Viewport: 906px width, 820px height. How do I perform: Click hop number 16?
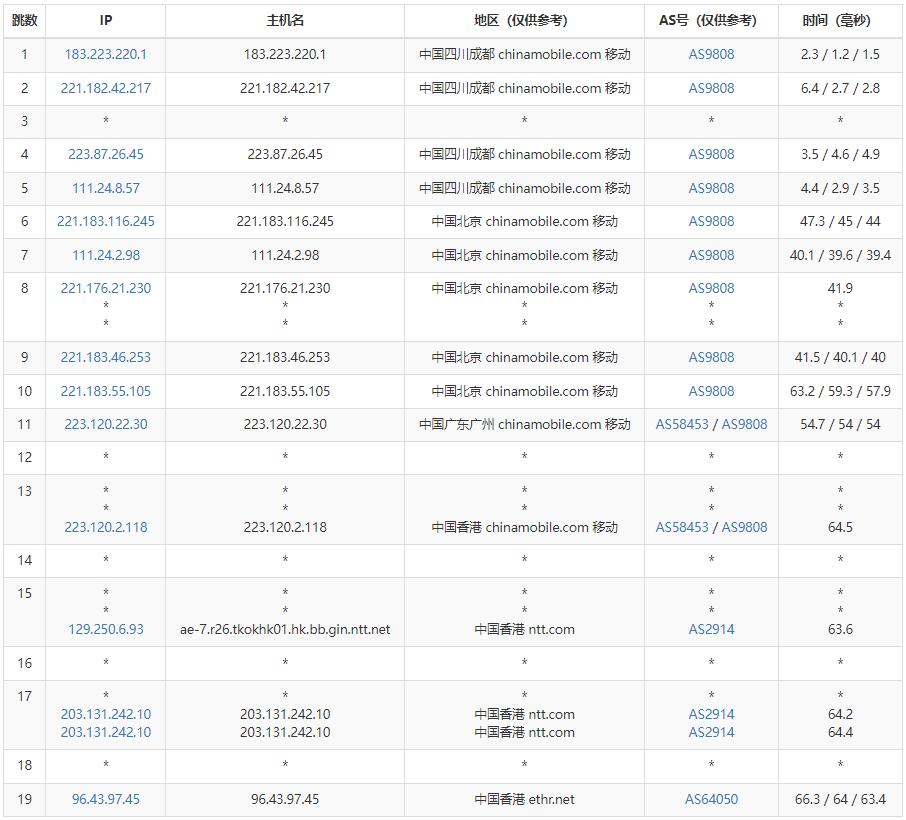coord(24,663)
